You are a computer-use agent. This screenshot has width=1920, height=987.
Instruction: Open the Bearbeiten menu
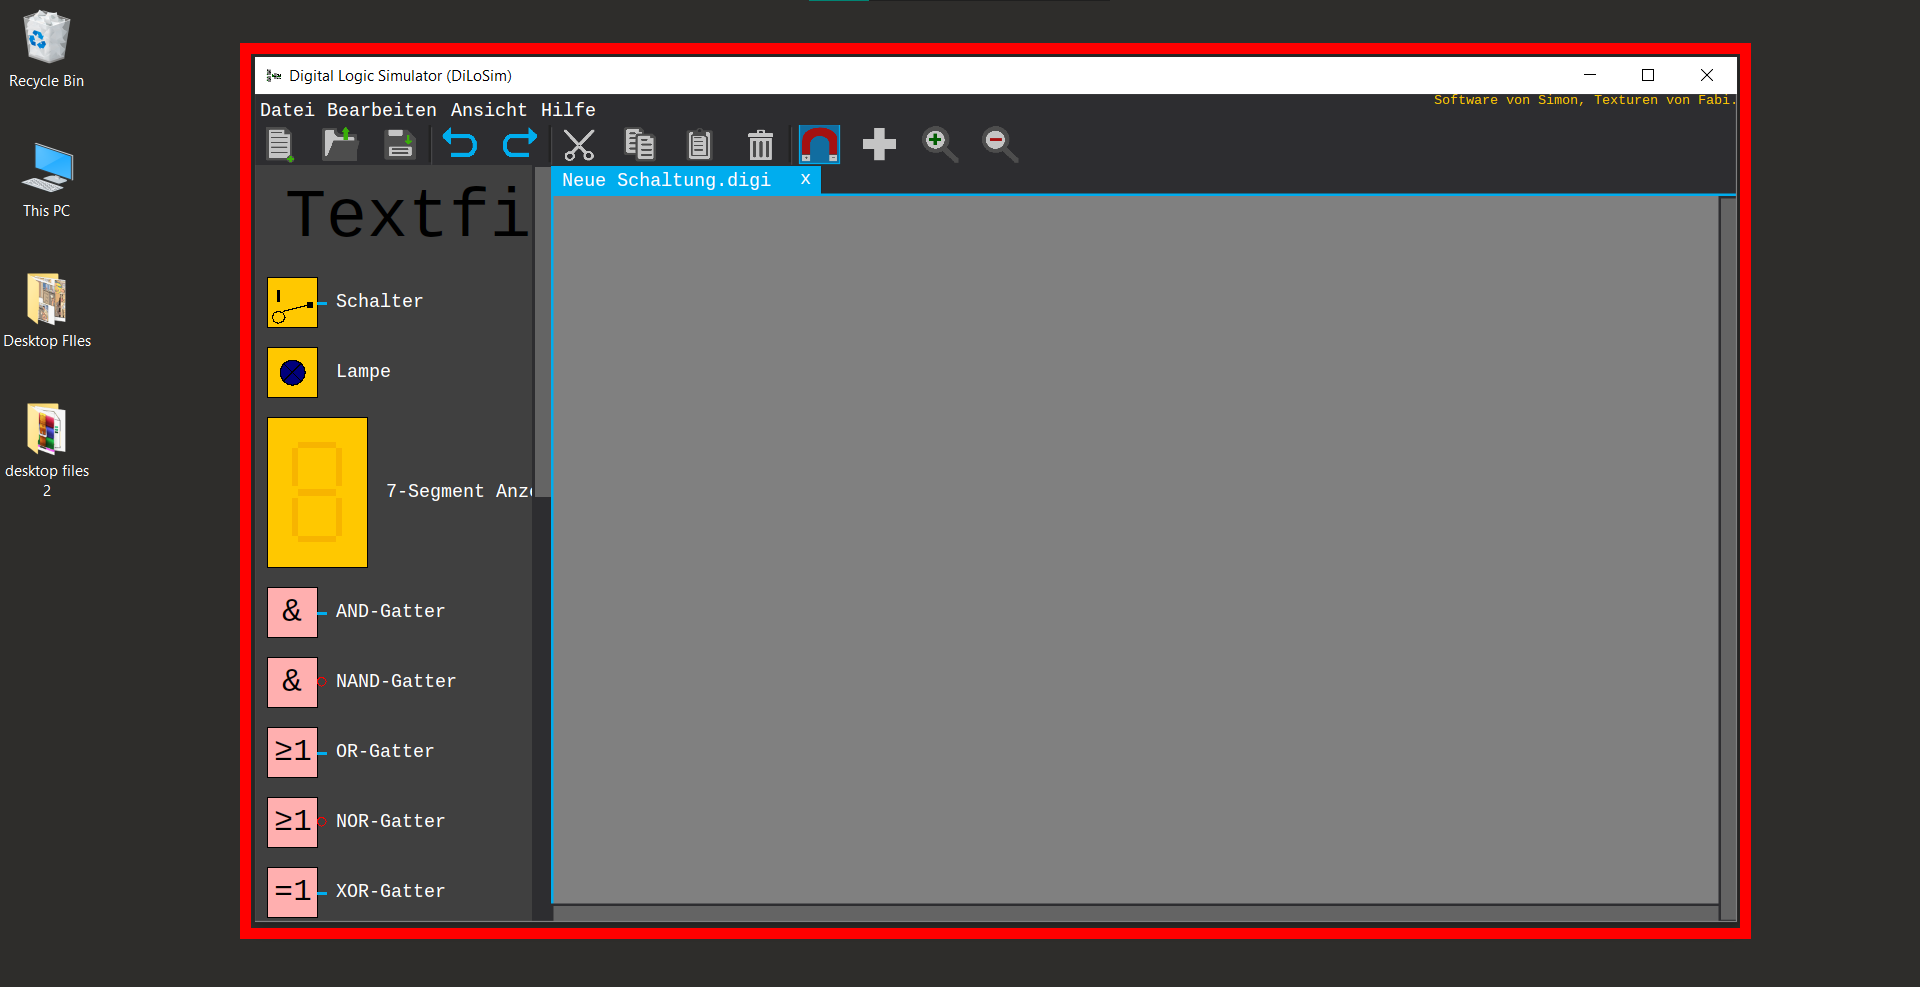[x=381, y=110]
